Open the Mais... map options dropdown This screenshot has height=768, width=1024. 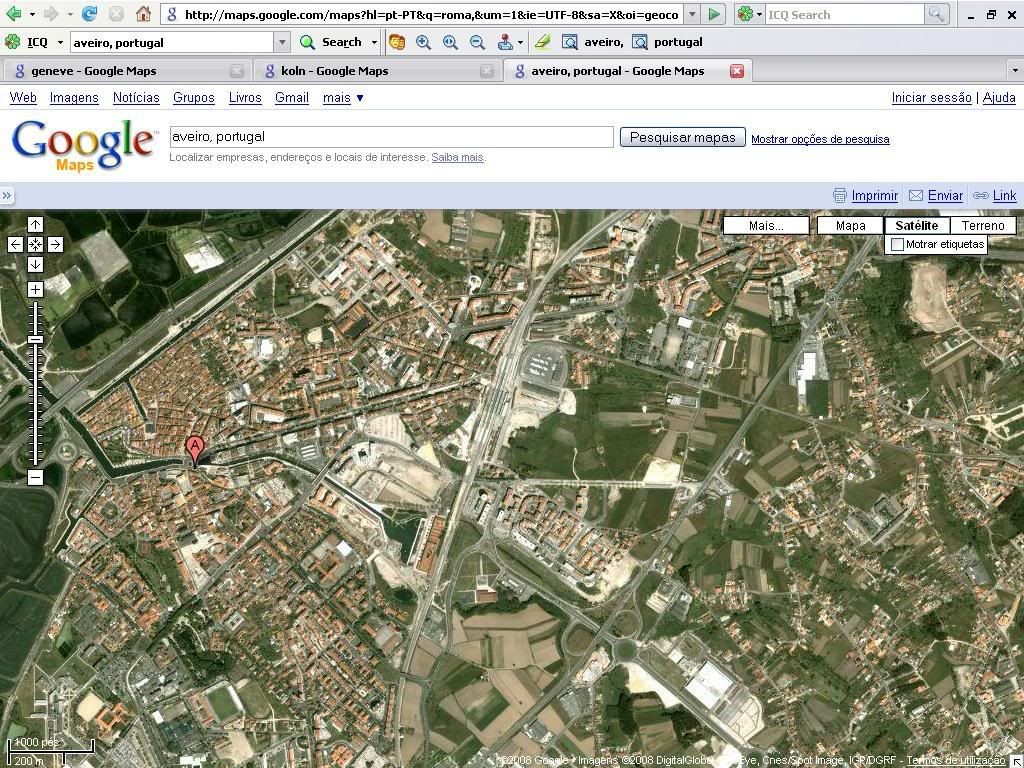[x=766, y=226]
